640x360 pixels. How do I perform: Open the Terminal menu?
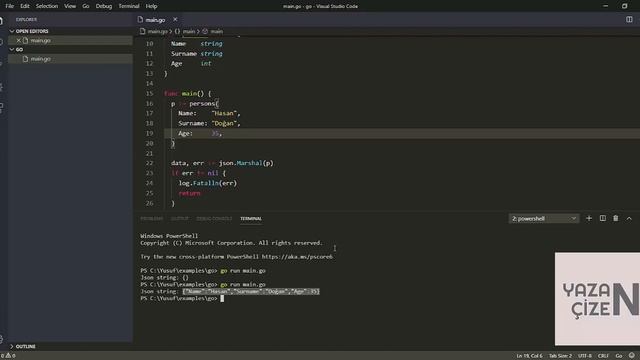[x=129, y=6]
